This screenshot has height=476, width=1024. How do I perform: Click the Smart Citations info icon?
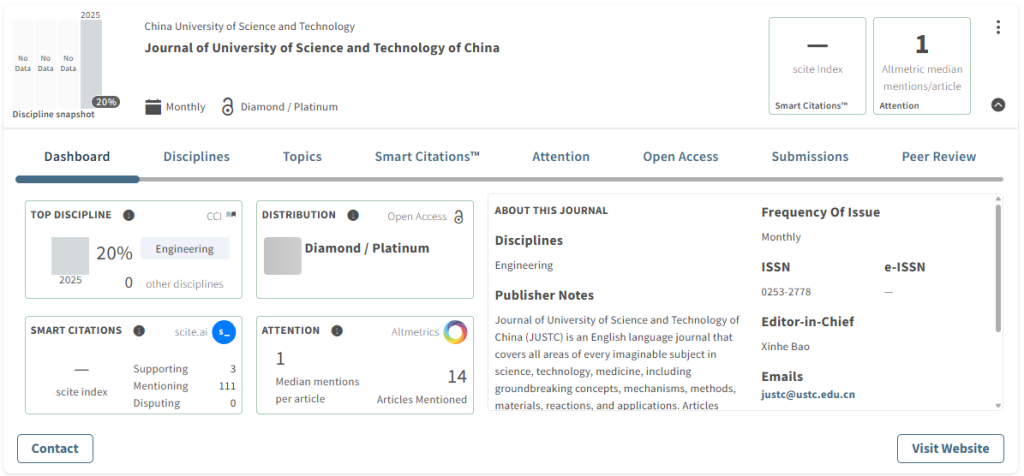[139, 330]
